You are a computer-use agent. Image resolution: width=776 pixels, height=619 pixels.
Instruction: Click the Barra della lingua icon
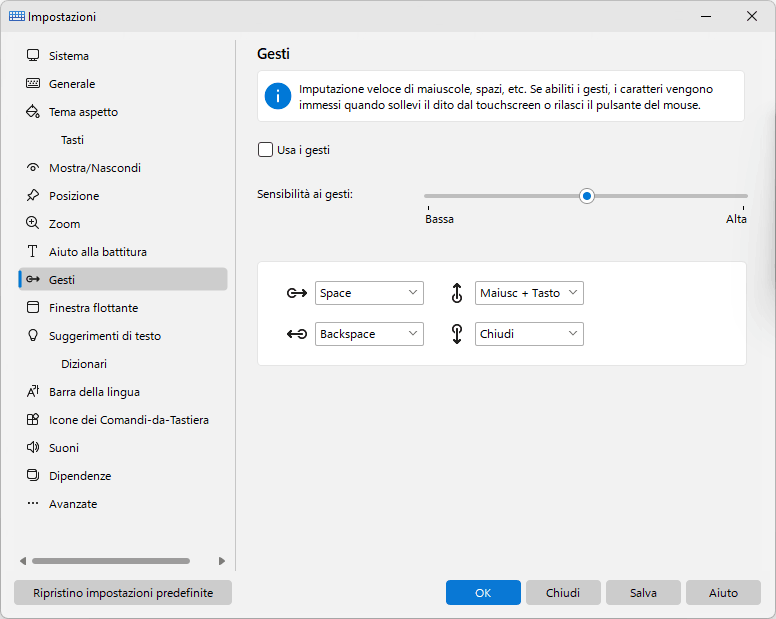pyautogui.click(x=33, y=391)
